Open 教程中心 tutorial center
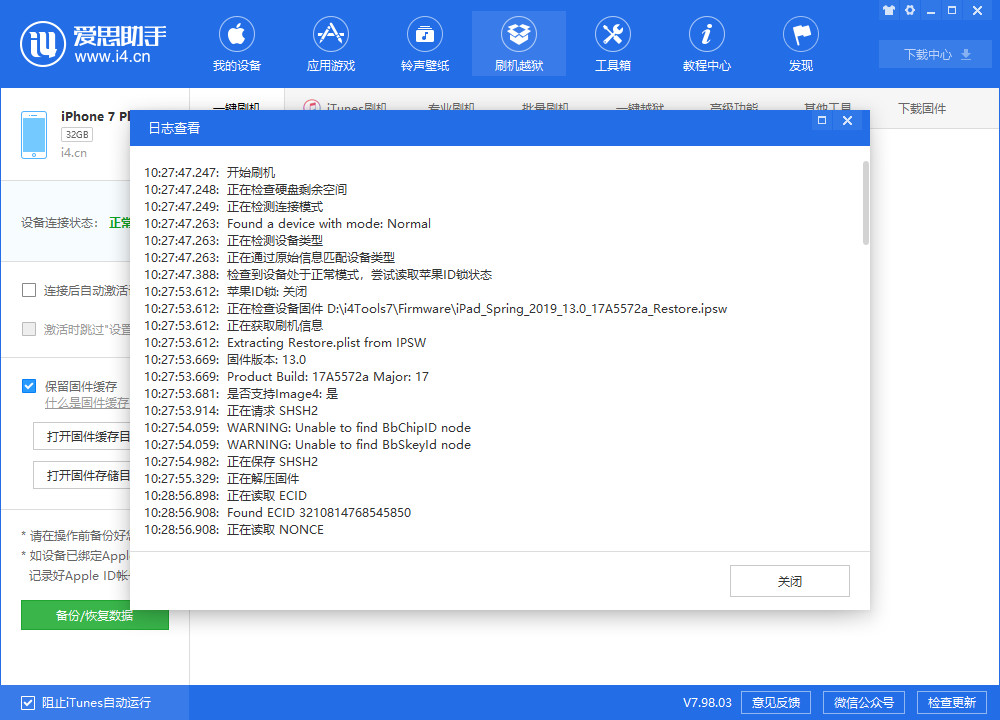 click(x=707, y=44)
